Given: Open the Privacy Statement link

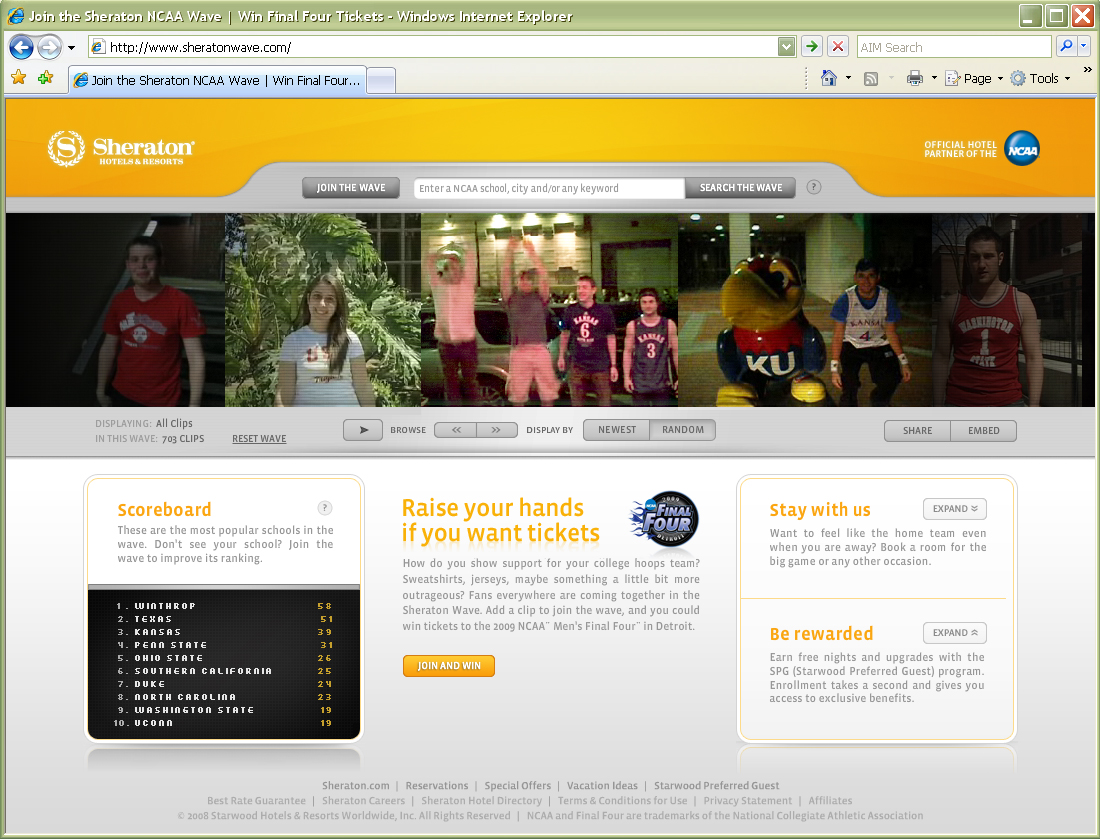Looking at the screenshot, I should pyautogui.click(x=748, y=800).
